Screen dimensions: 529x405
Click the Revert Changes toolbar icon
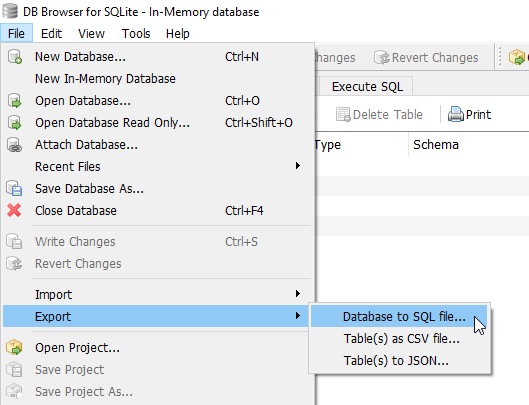point(382,57)
